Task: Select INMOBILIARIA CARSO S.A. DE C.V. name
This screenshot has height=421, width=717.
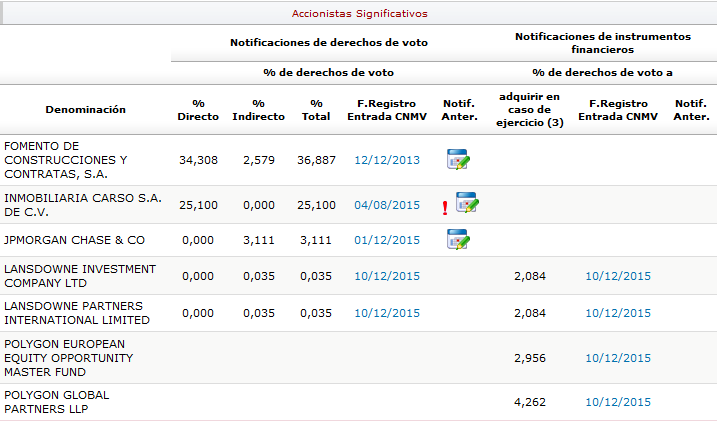Action: (83, 205)
